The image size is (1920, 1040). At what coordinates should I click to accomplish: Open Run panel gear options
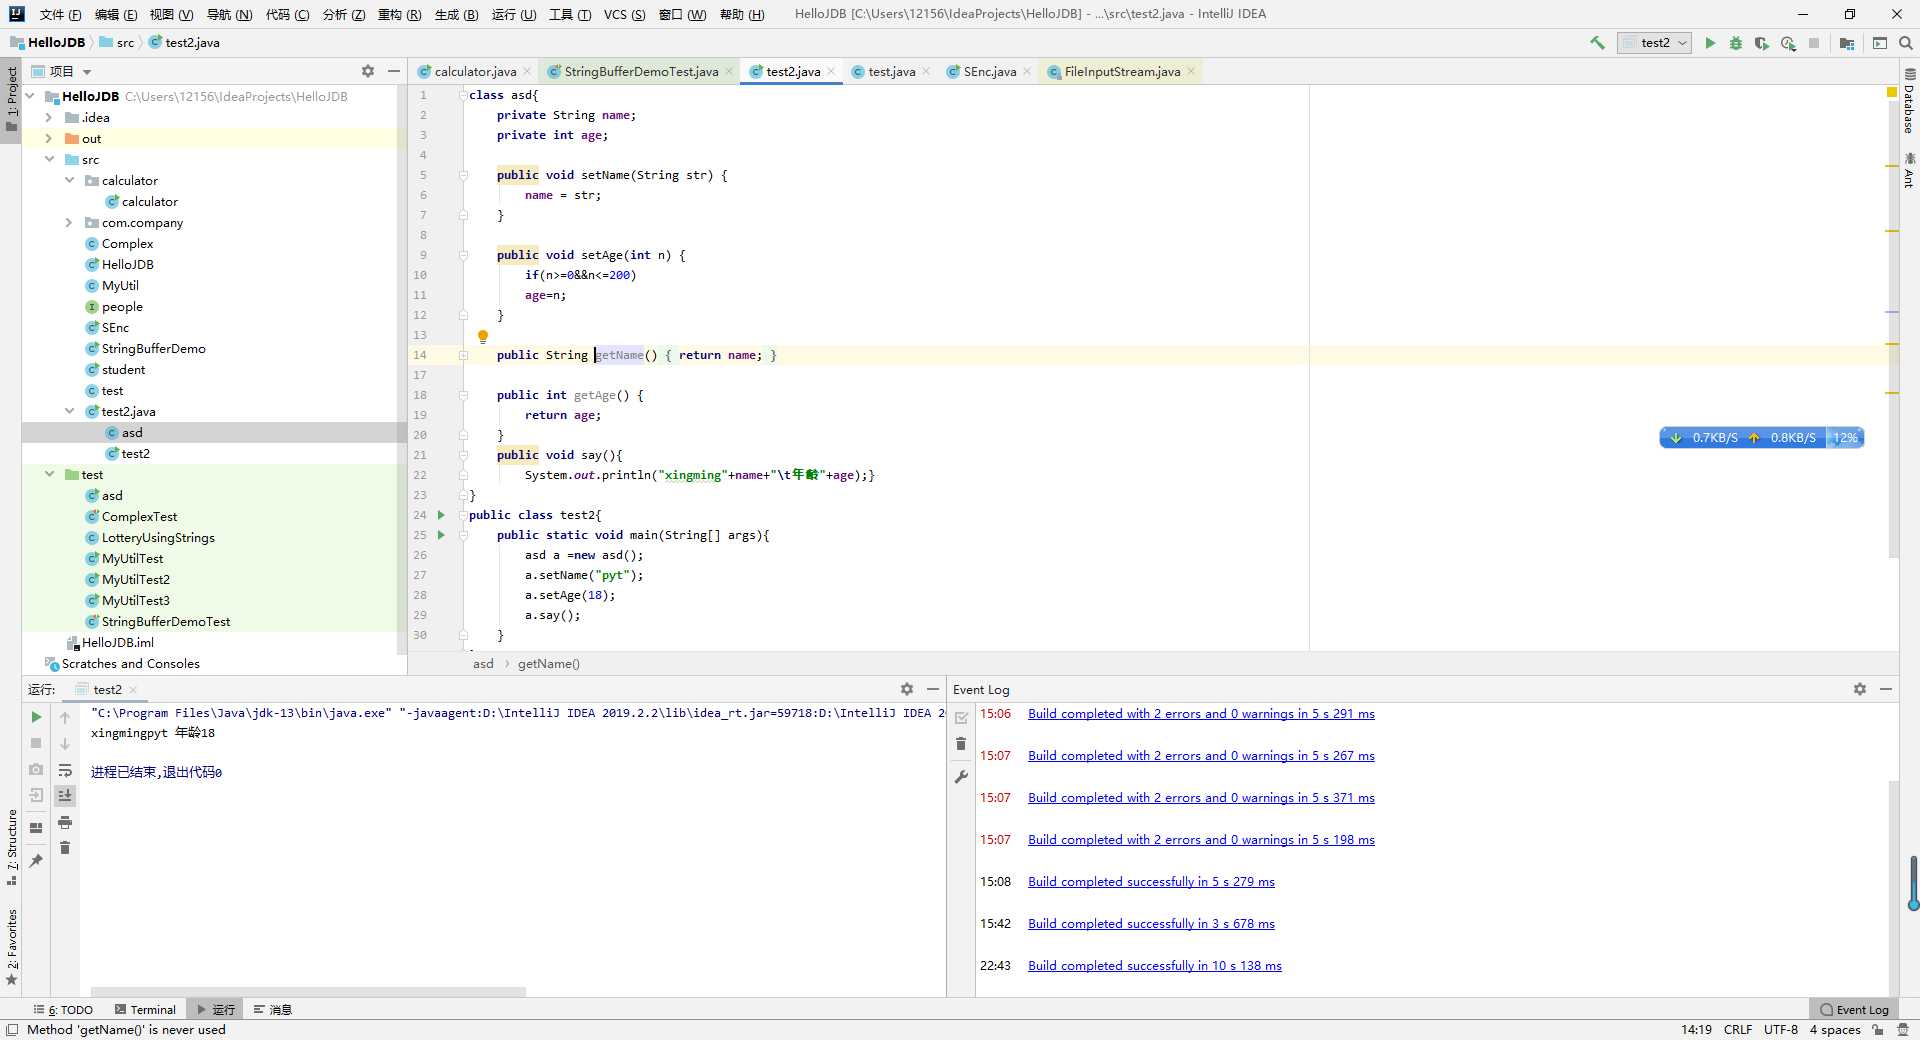pyautogui.click(x=907, y=689)
